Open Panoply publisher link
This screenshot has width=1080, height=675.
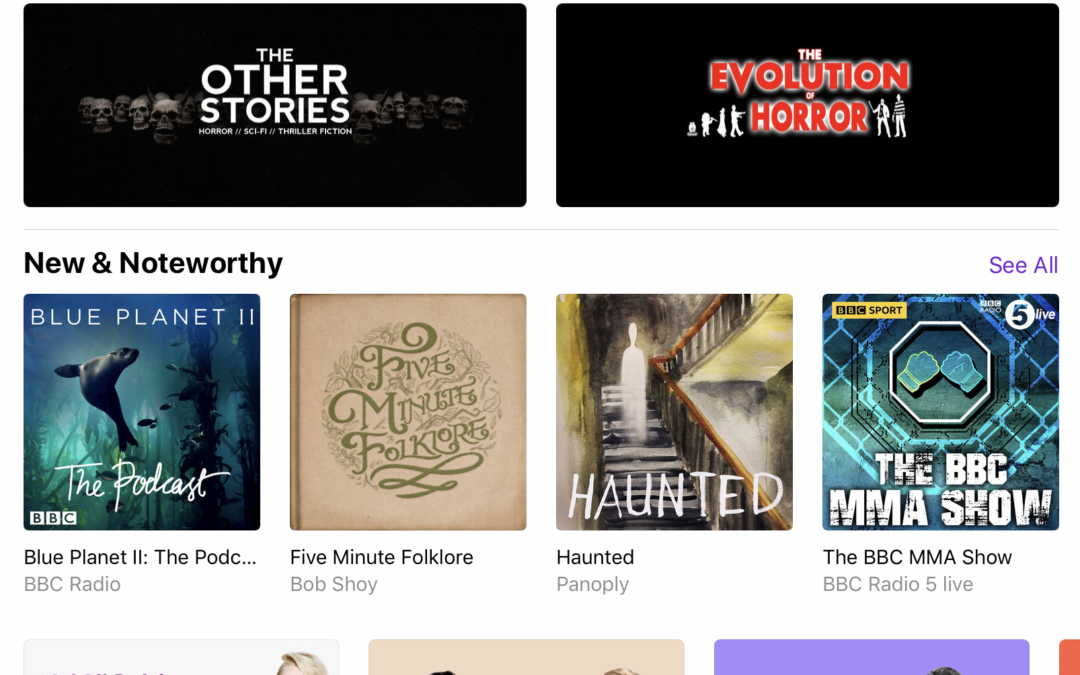(x=592, y=584)
